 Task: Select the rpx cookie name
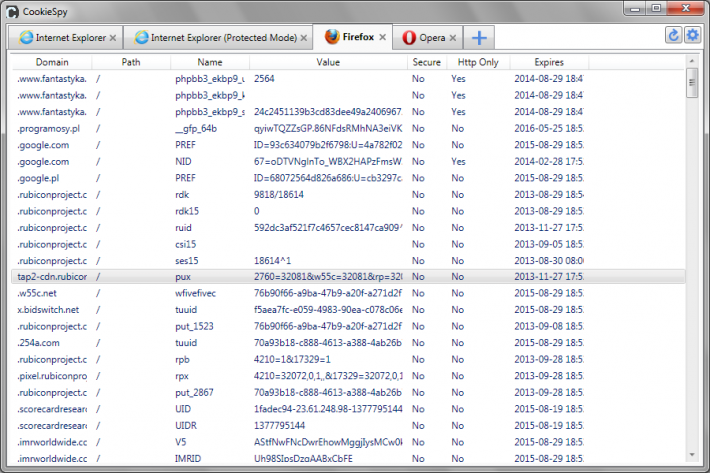pos(182,376)
